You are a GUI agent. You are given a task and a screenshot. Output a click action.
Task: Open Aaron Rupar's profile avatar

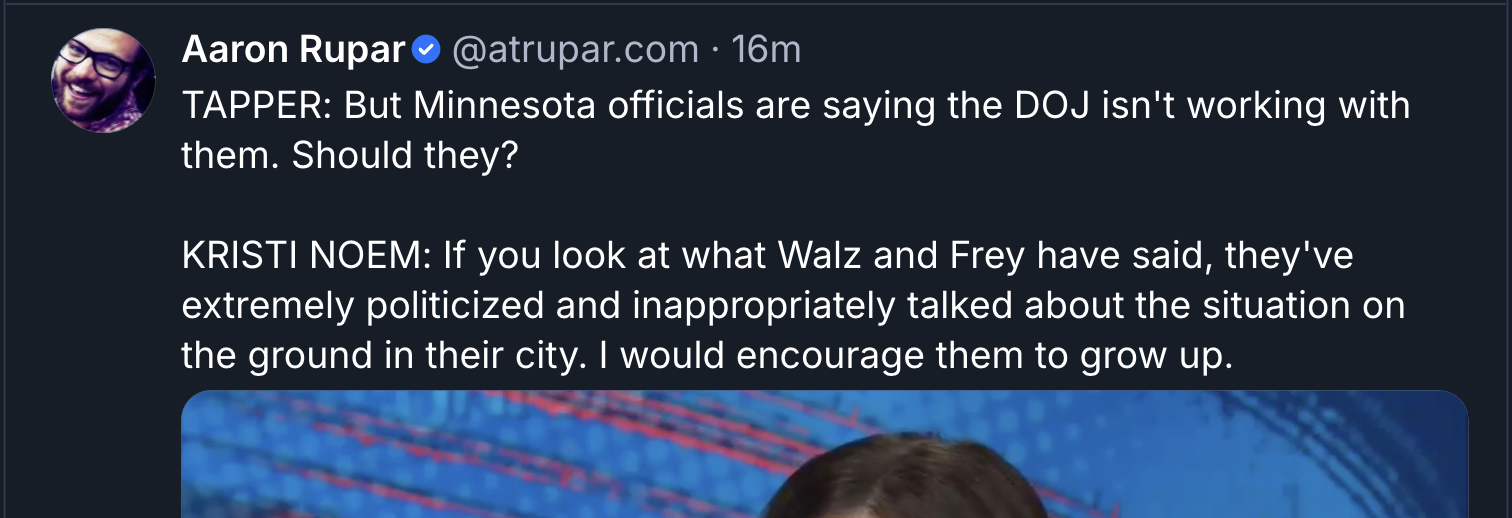pyautogui.click(x=103, y=80)
